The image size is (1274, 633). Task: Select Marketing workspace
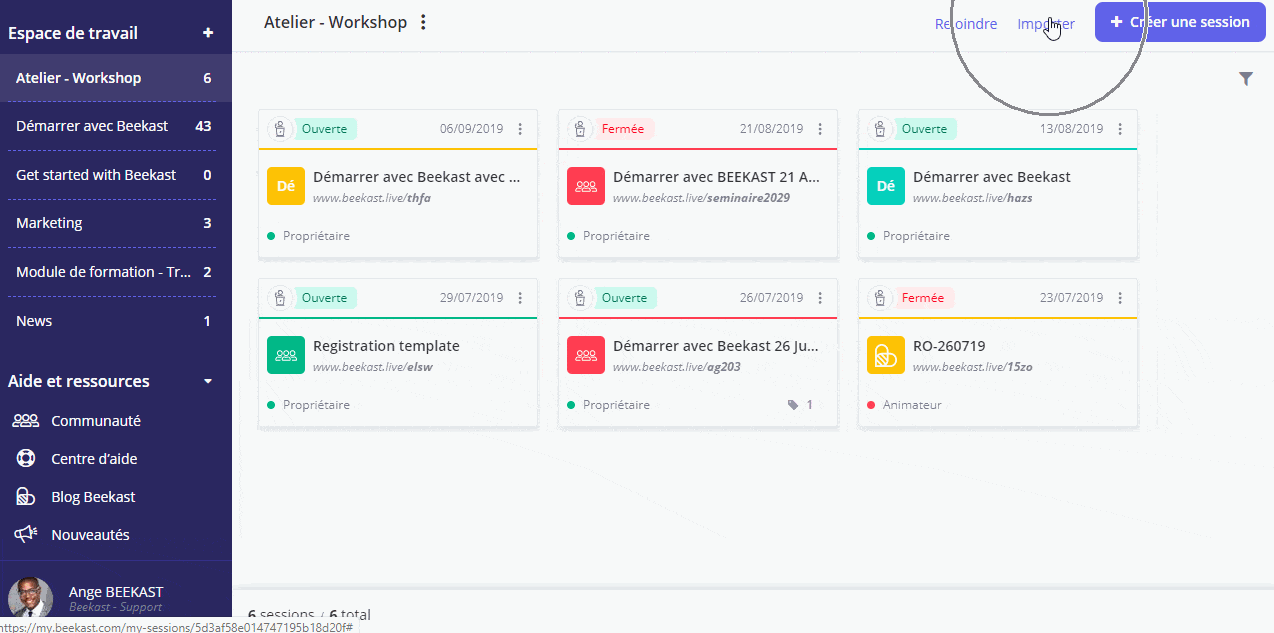point(116,223)
